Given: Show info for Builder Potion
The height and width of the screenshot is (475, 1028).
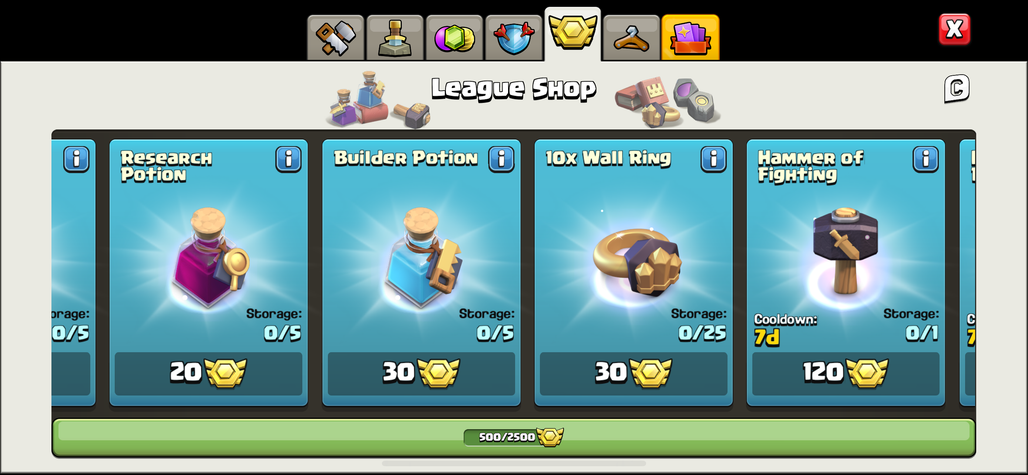Looking at the screenshot, I should click(501, 159).
